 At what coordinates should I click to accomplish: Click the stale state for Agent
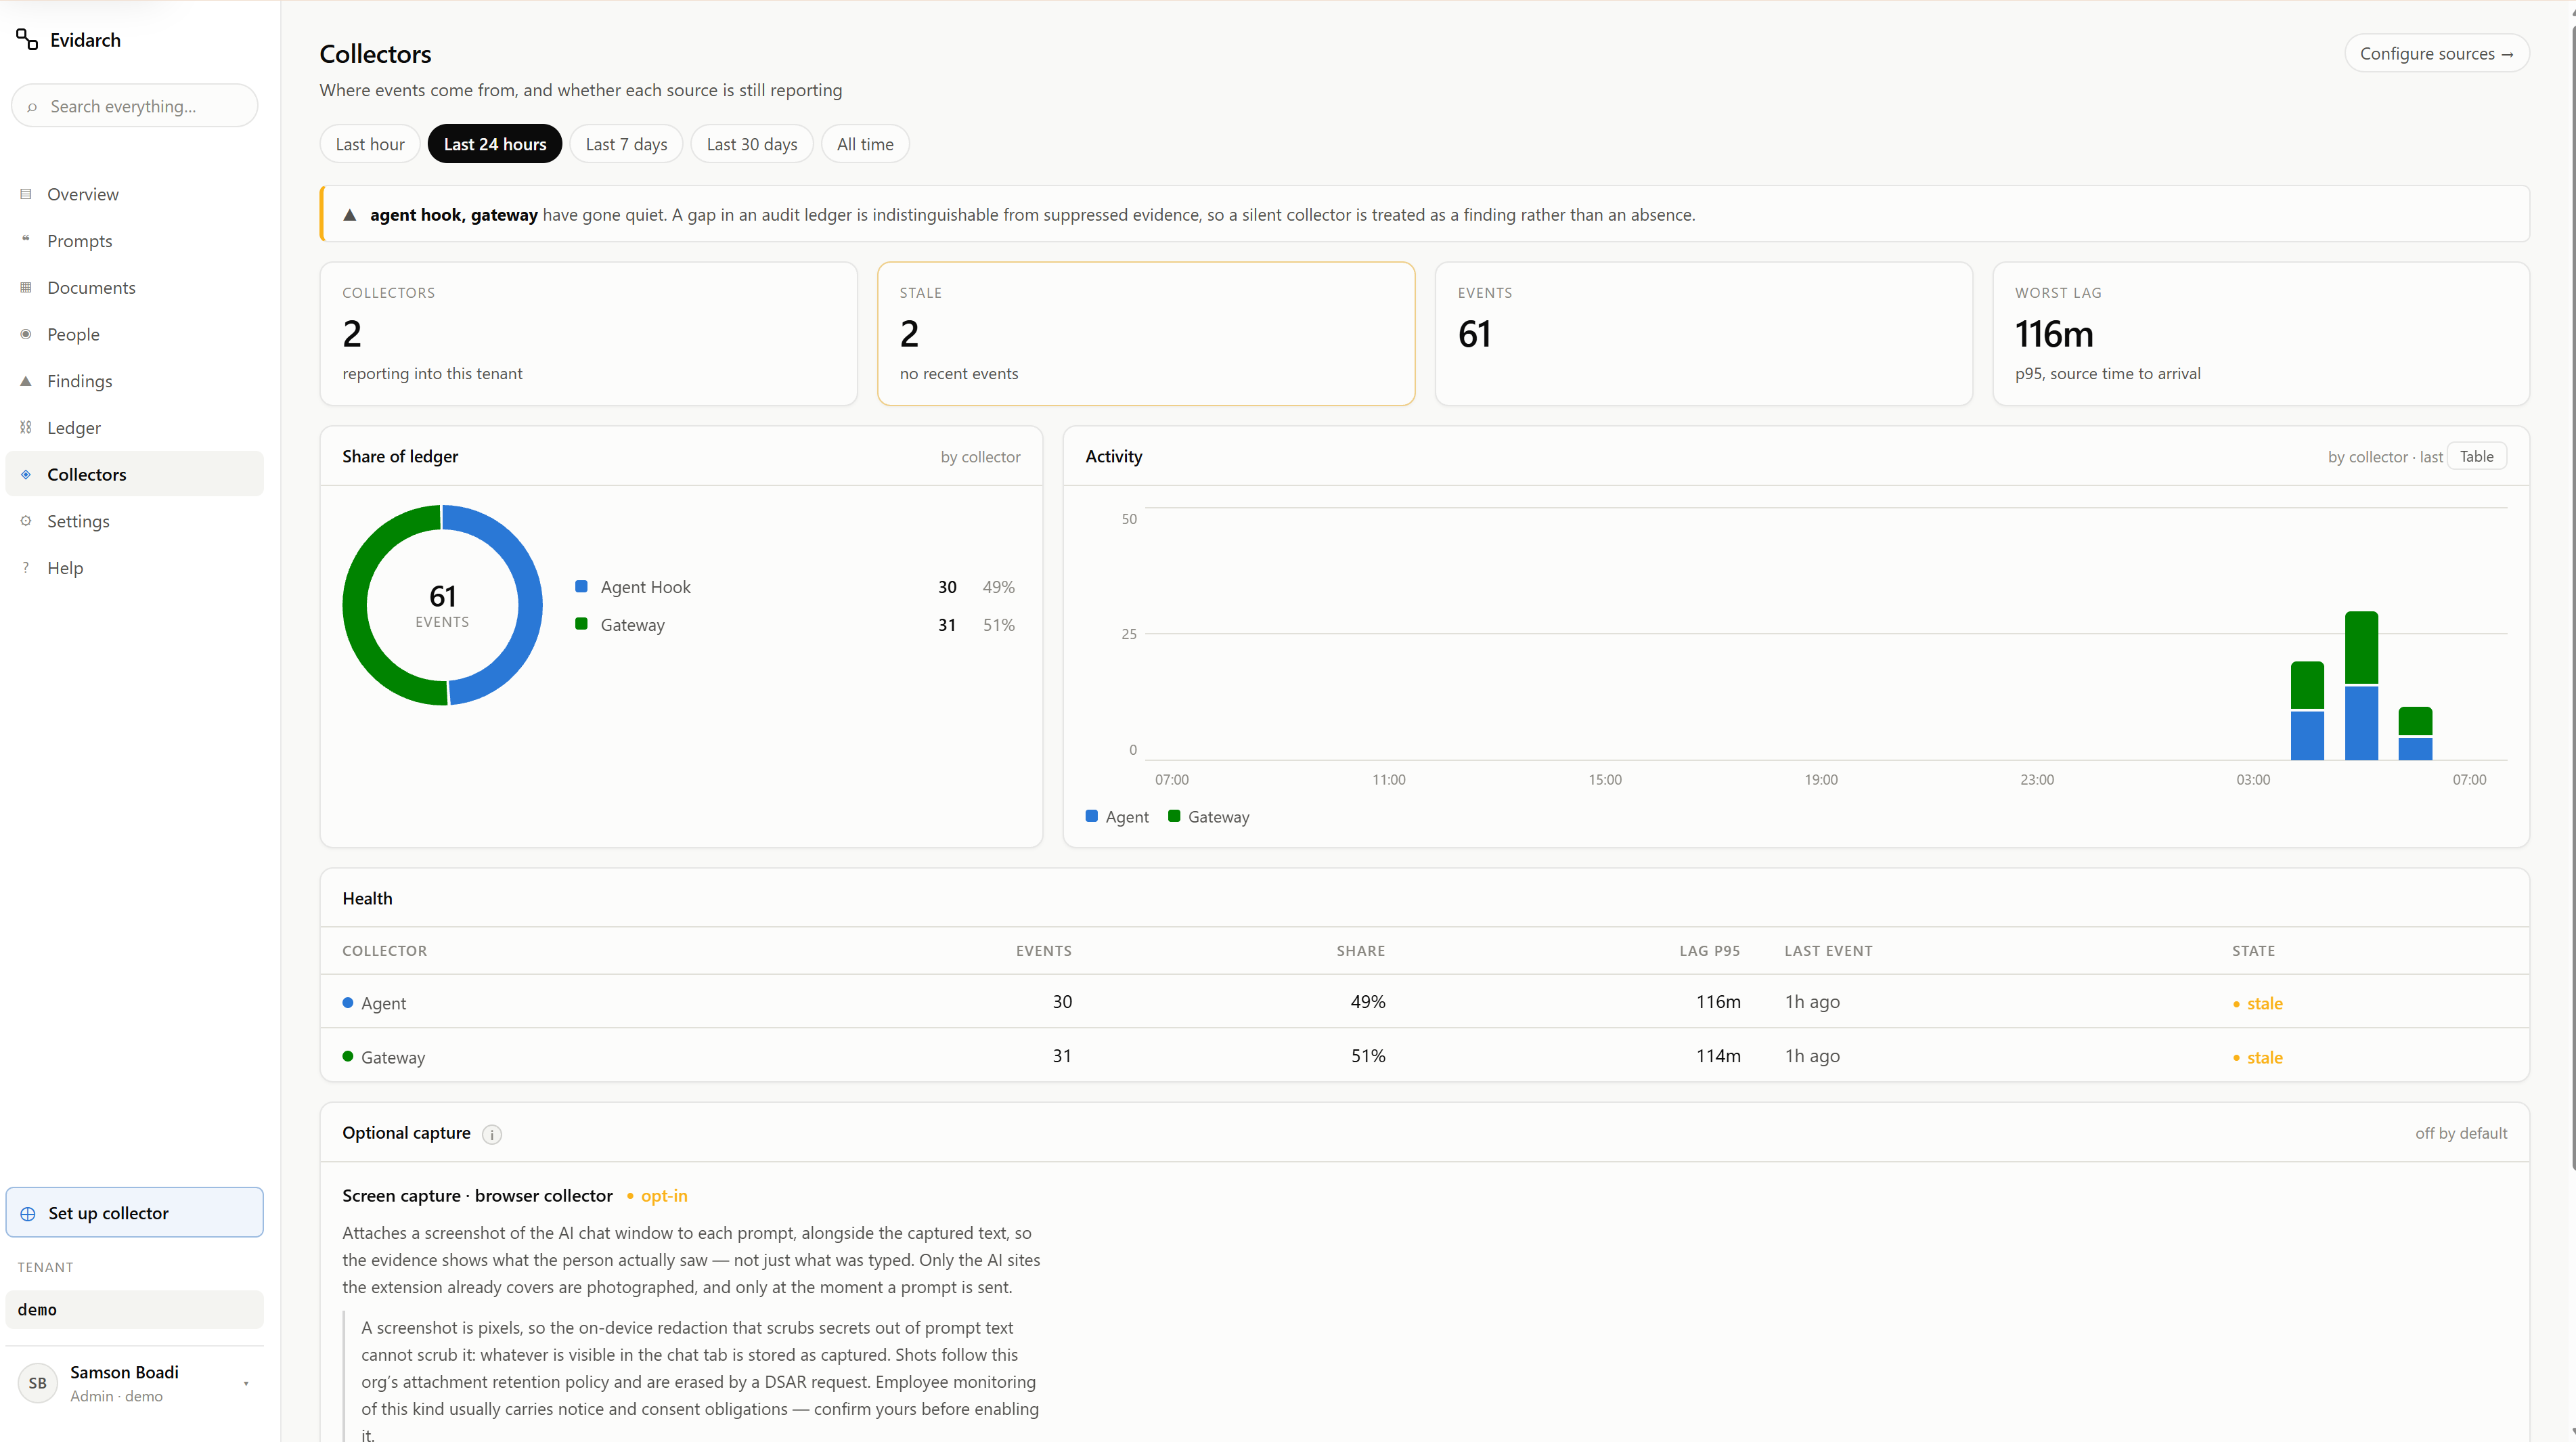pyautogui.click(x=2258, y=1003)
